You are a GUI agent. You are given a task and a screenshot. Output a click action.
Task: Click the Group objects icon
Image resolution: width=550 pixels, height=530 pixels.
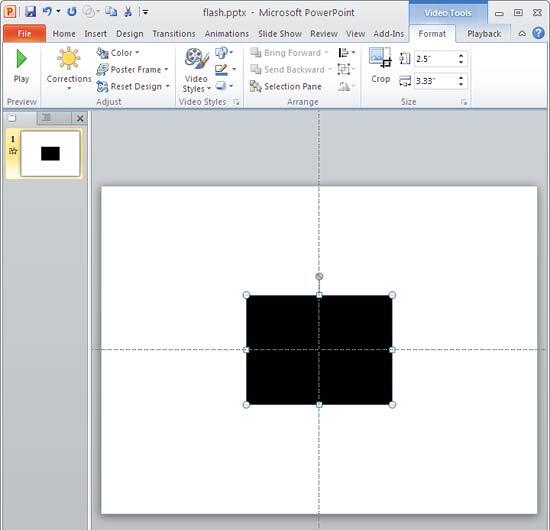click(x=343, y=69)
